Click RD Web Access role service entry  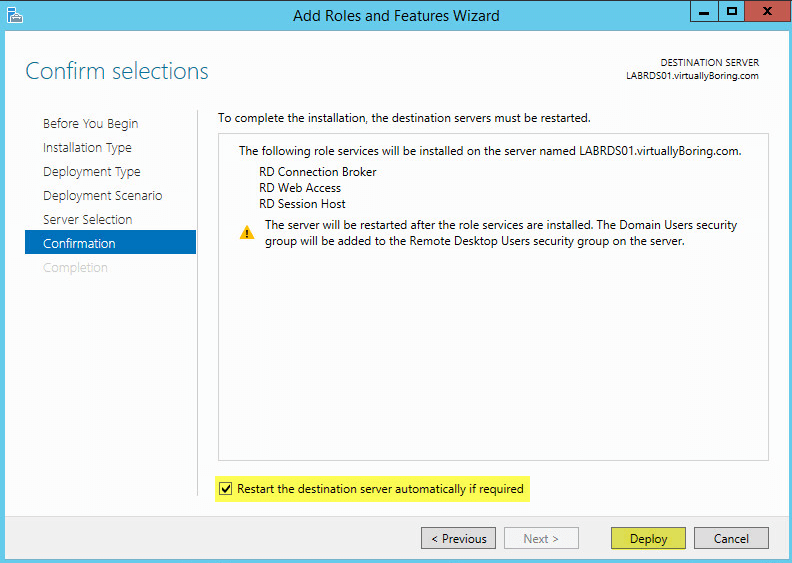click(300, 188)
